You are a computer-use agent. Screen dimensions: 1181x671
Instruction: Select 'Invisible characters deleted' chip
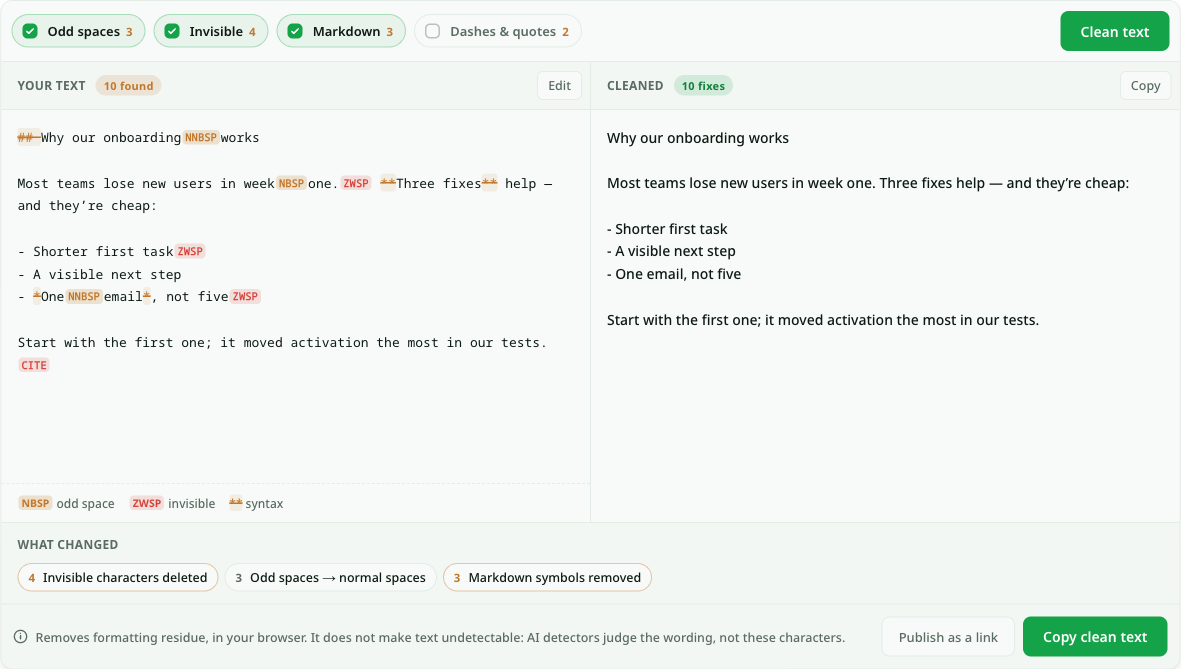117,578
